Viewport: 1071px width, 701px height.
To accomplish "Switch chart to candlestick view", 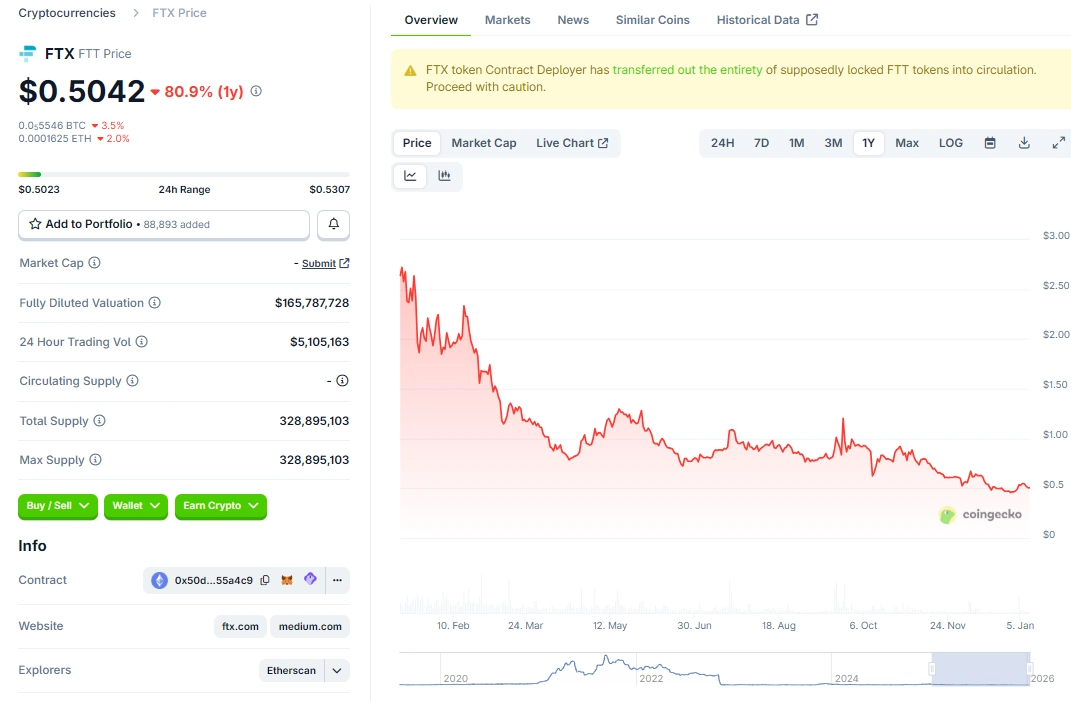I will coord(444,176).
